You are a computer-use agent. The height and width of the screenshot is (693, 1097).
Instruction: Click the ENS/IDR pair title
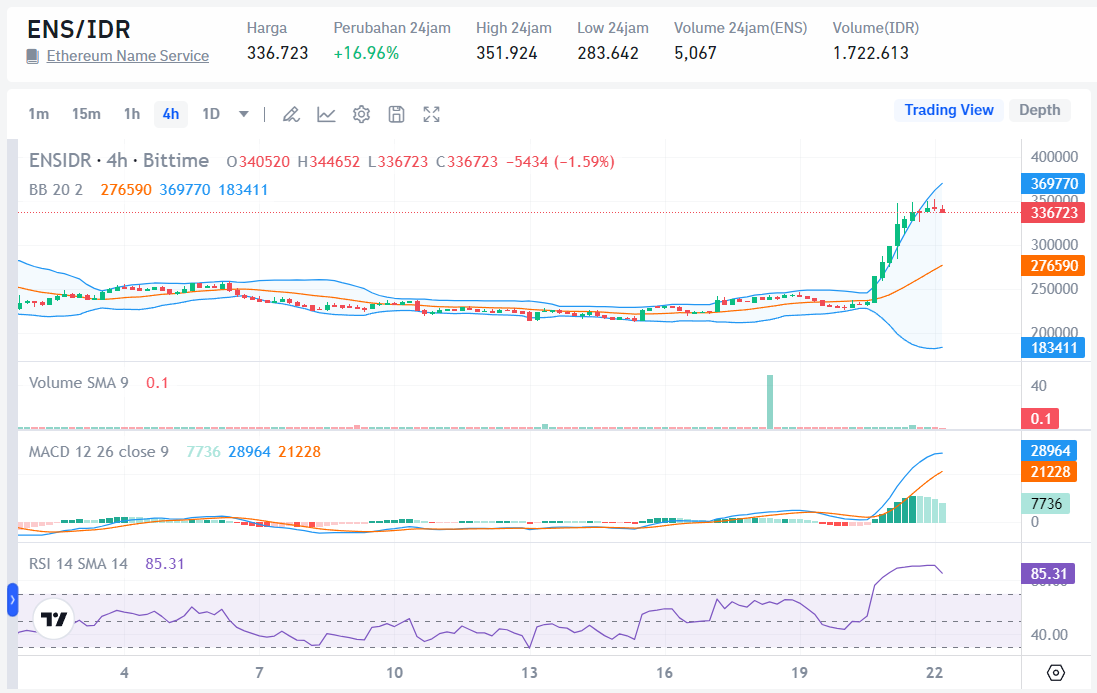79,29
